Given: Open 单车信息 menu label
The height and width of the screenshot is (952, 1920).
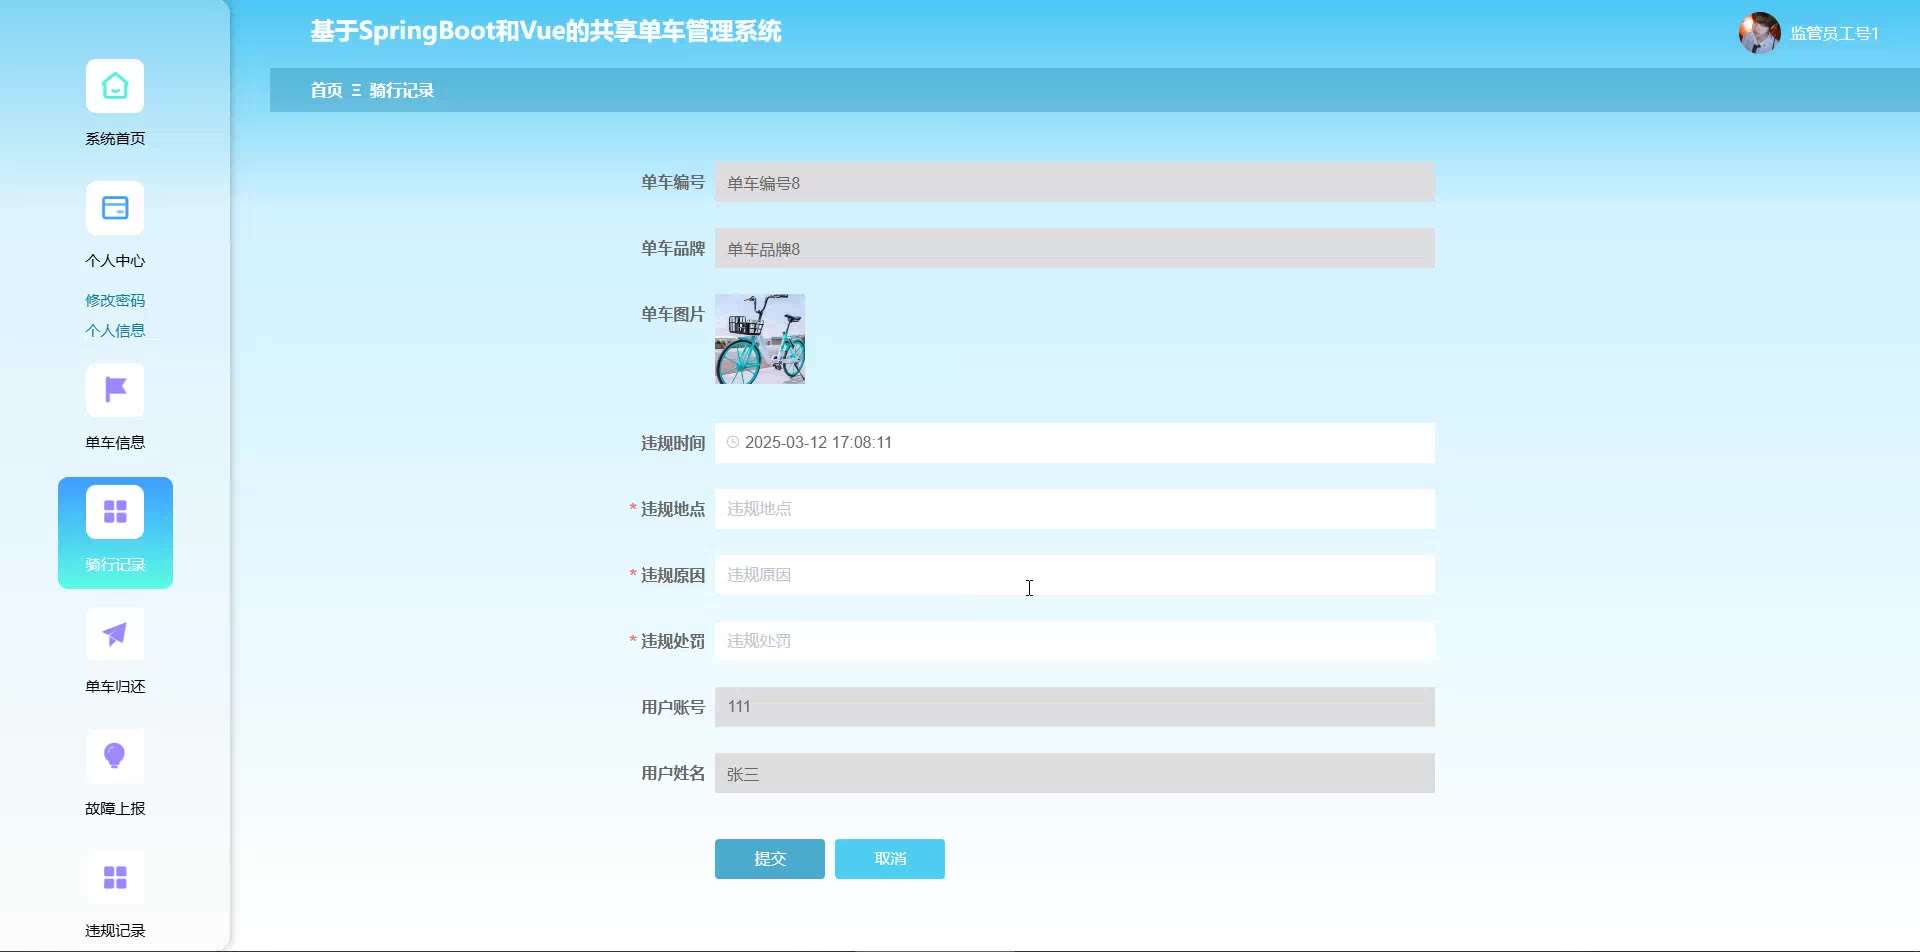Looking at the screenshot, I should [x=115, y=443].
